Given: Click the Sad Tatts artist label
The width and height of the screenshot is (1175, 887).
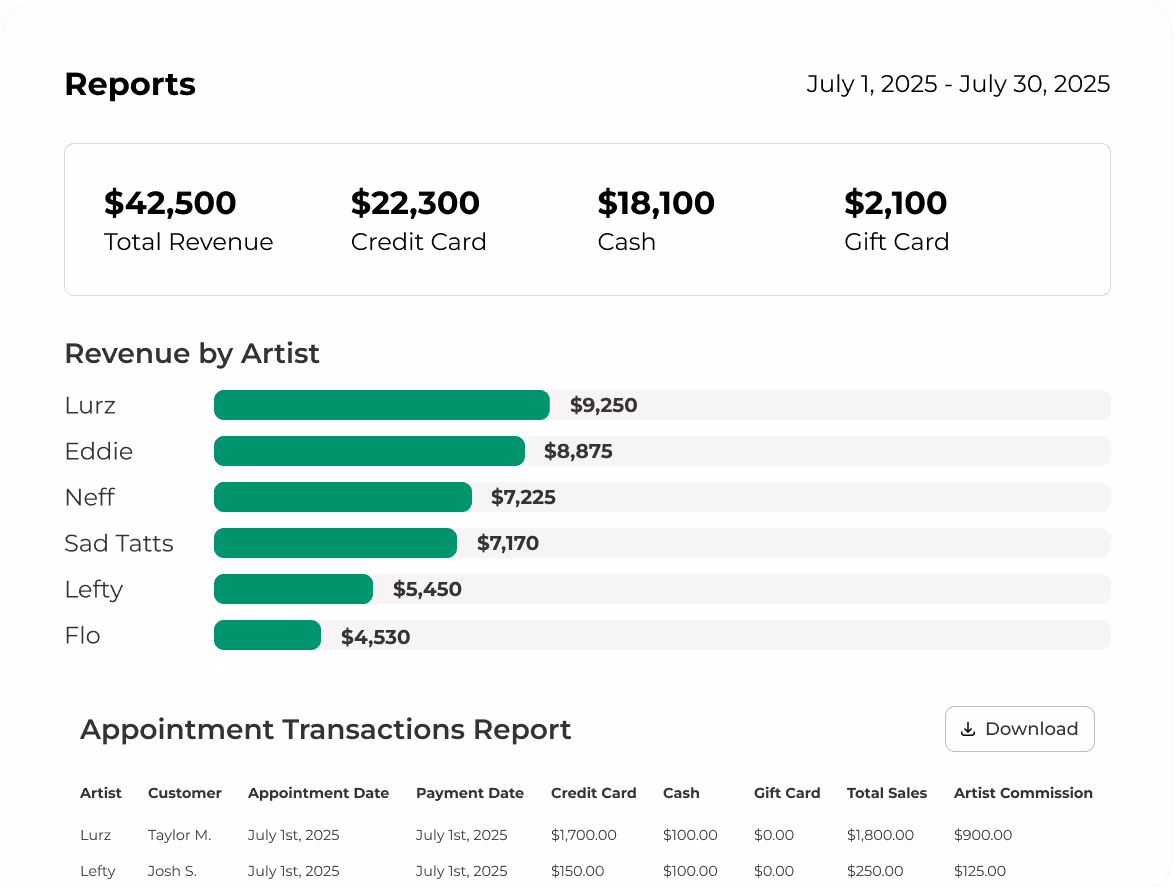Looking at the screenshot, I should click(x=119, y=543).
